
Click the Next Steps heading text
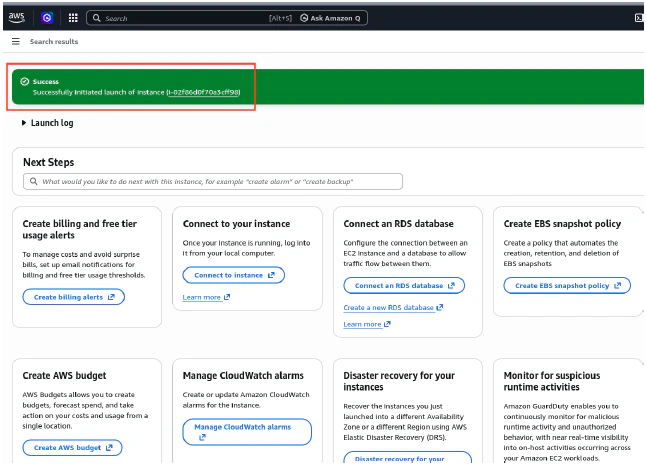click(x=49, y=162)
